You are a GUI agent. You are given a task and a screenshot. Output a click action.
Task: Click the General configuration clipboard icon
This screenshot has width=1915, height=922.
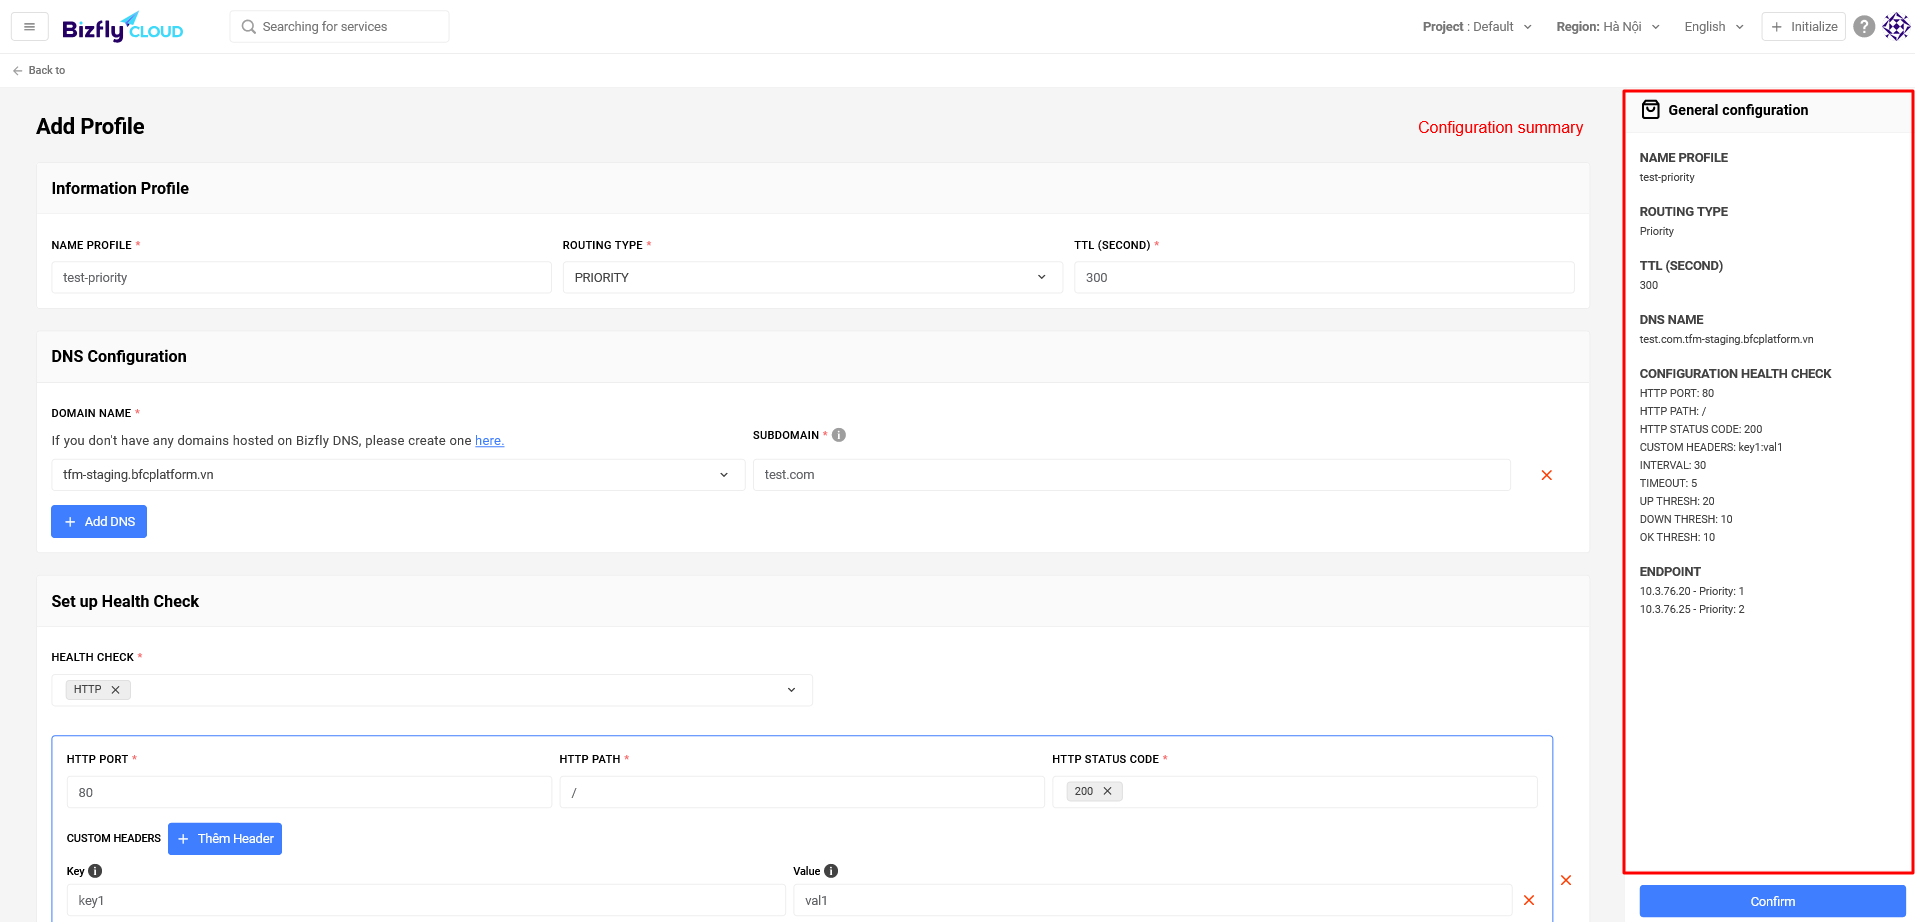(x=1651, y=110)
